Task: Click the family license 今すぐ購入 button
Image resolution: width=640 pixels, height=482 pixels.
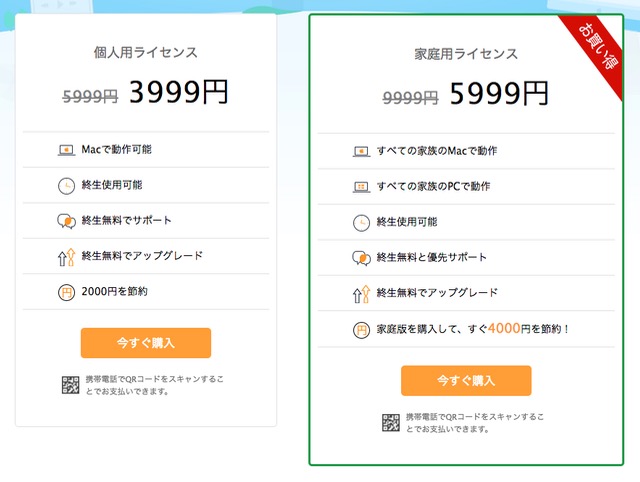Action: (466, 380)
